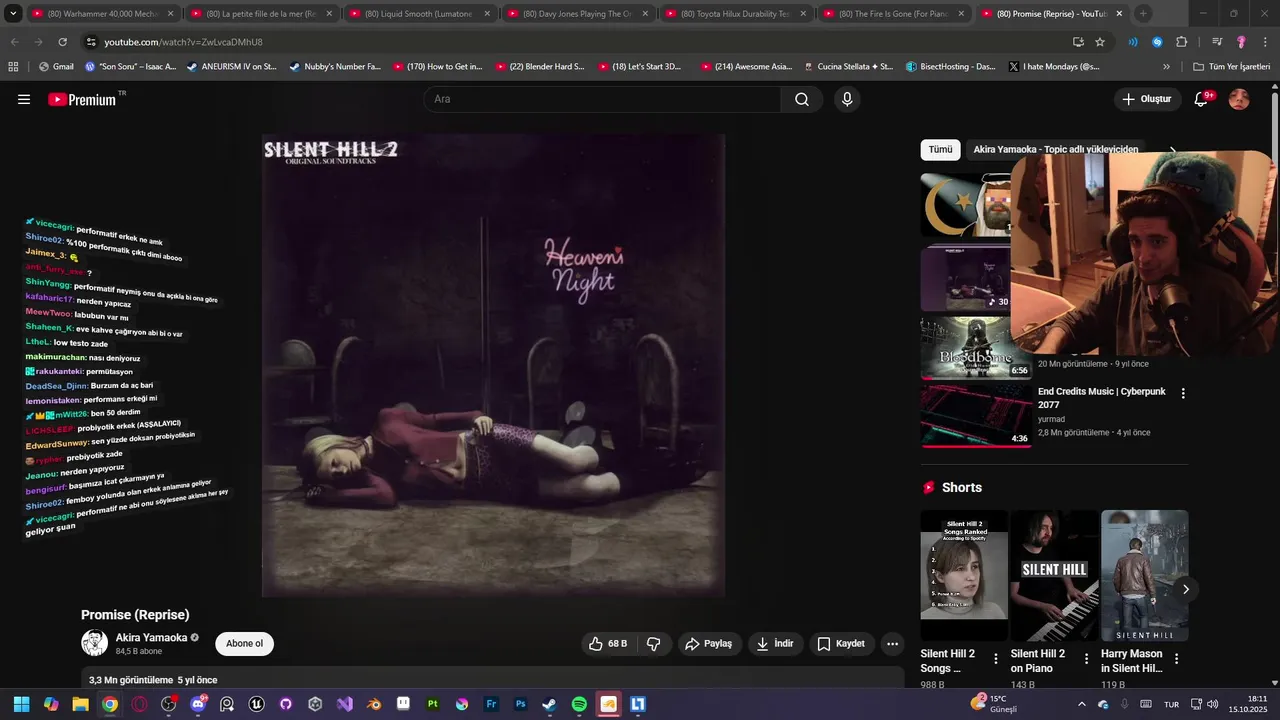
Task: Open Bloodborne video thumbnail
Action: tap(976, 348)
